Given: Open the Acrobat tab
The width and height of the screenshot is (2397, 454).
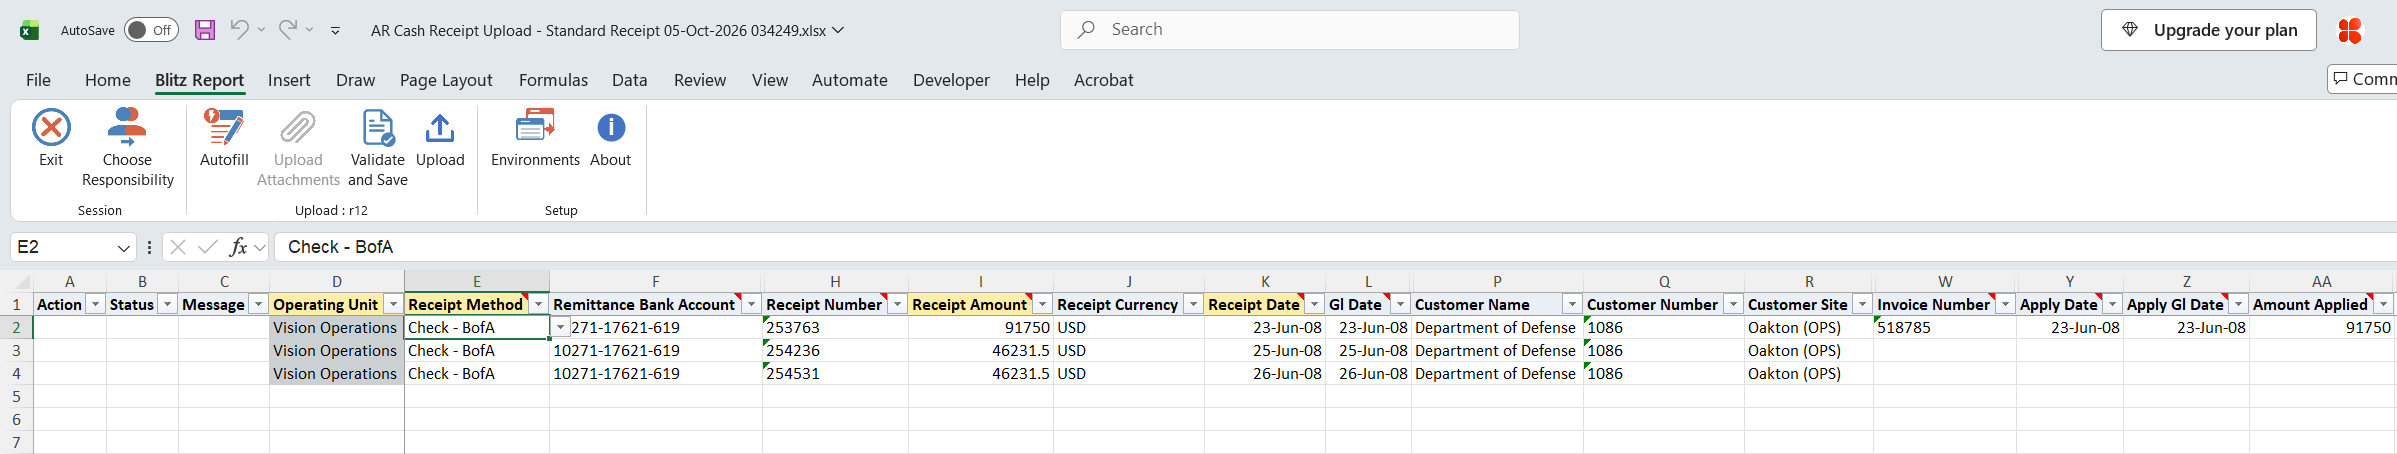Looking at the screenshot, I should pyautogui.click(x=1104, y=80).
